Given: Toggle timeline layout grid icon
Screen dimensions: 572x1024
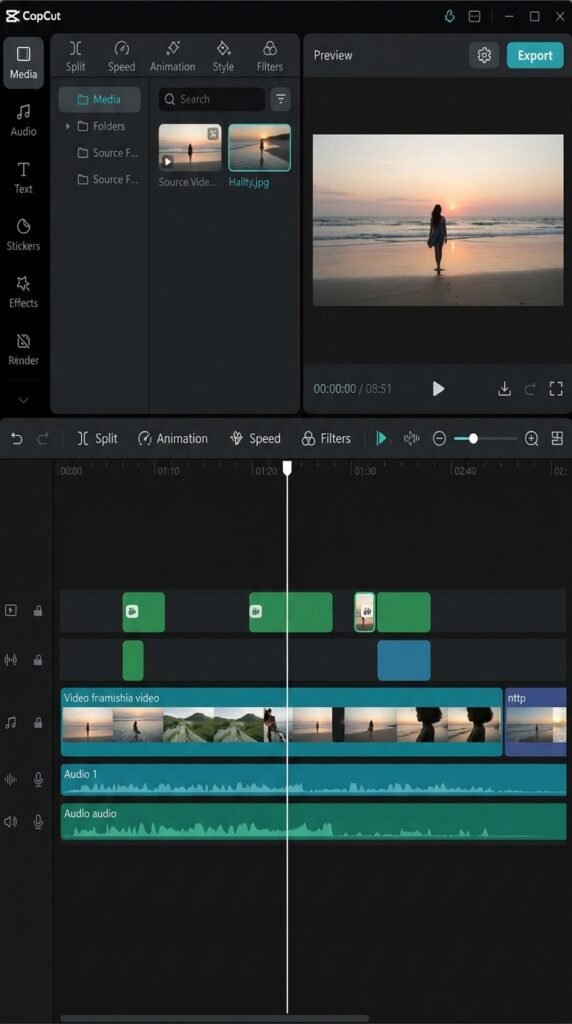Looking at the screenshot, I should click(x=557, y=438).
